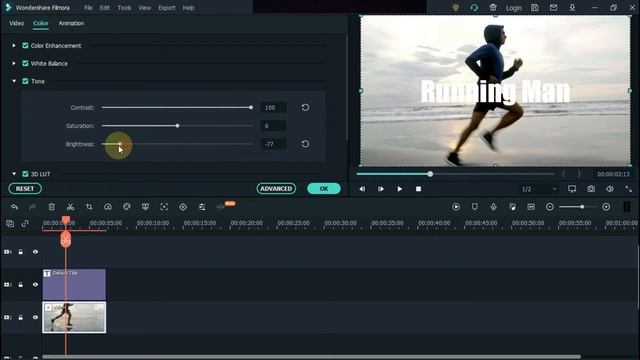Open the Color palette tool
This screenshot has height=360, width=640.
tap(127, 207)
